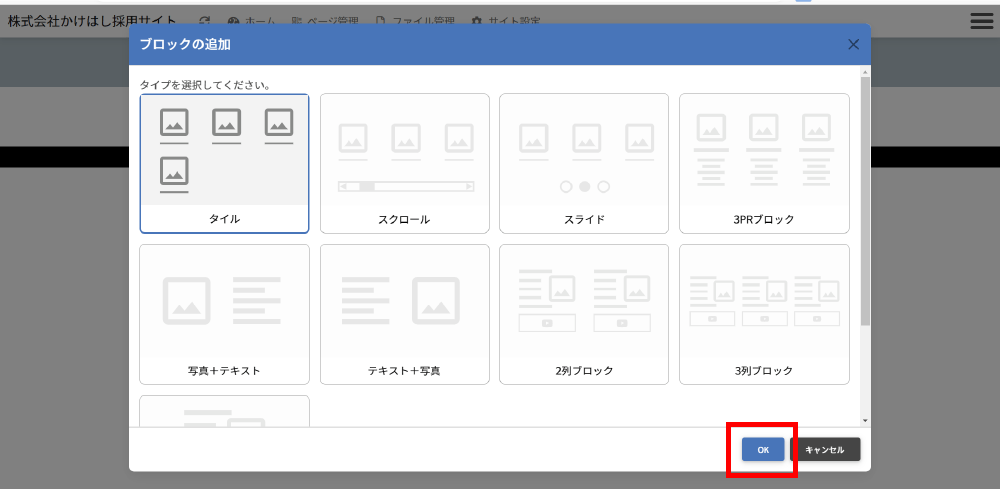1000x489 pixels.
Task: Choose the スクロール block type
Action: coord(404,164)
